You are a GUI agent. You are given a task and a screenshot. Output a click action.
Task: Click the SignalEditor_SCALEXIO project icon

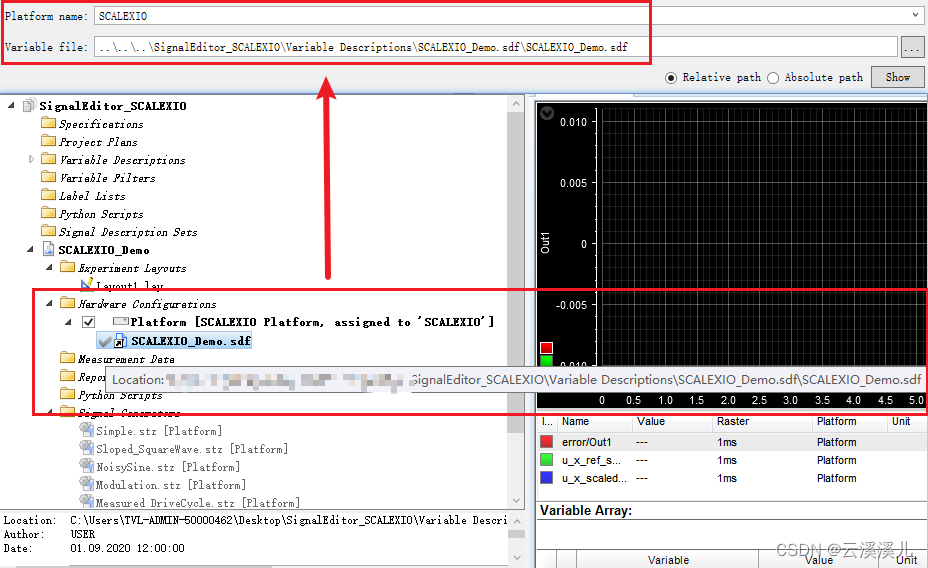coord(28,106)
